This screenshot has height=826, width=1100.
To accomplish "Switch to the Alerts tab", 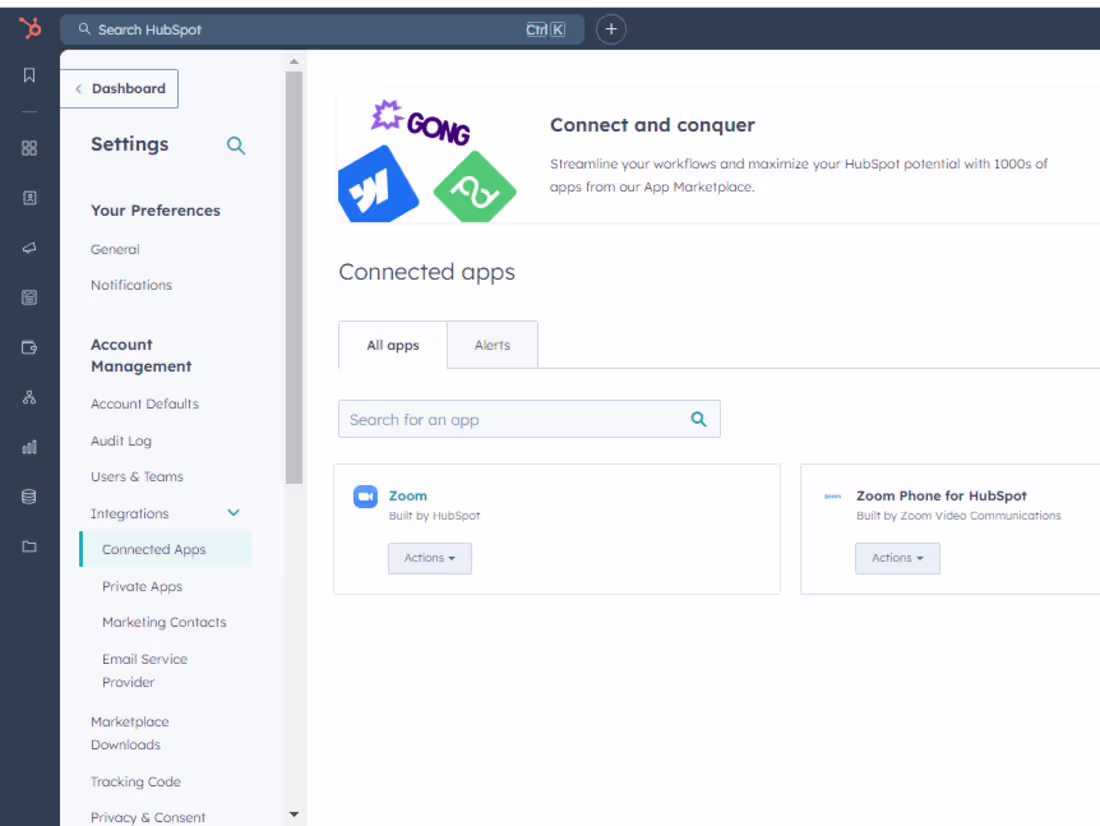I will (492, 344).
